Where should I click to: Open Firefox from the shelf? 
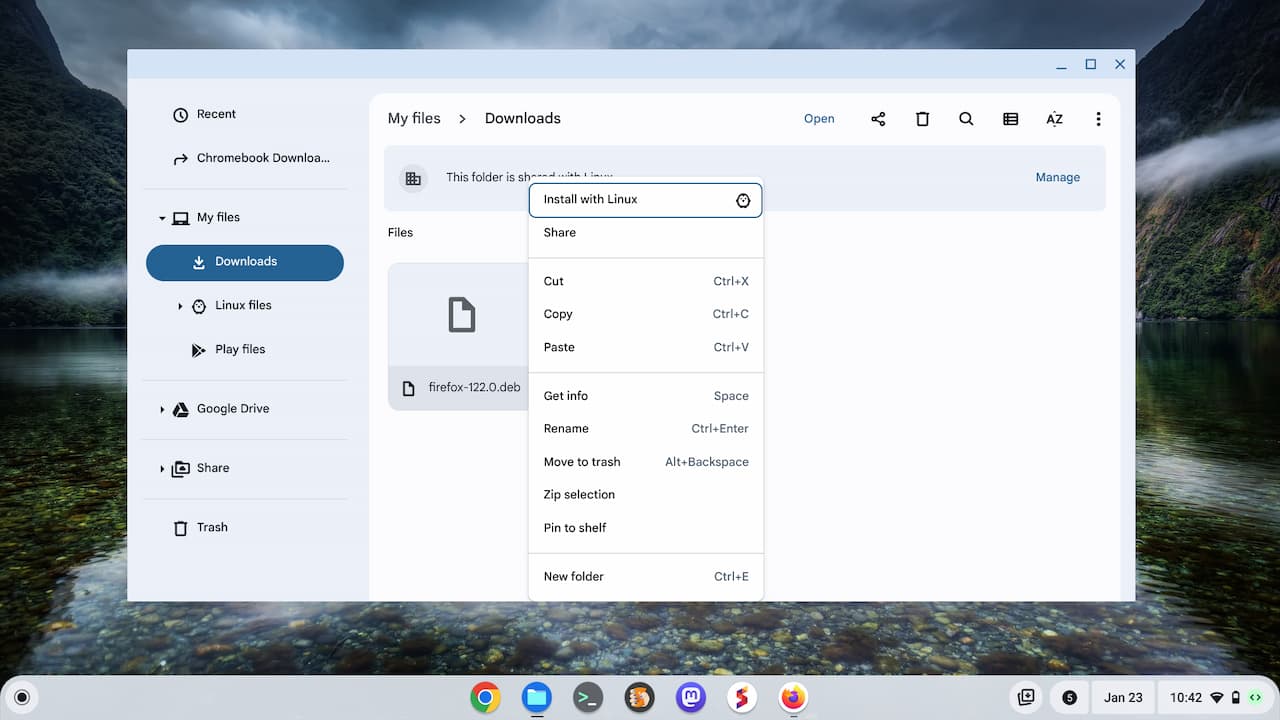793,697
